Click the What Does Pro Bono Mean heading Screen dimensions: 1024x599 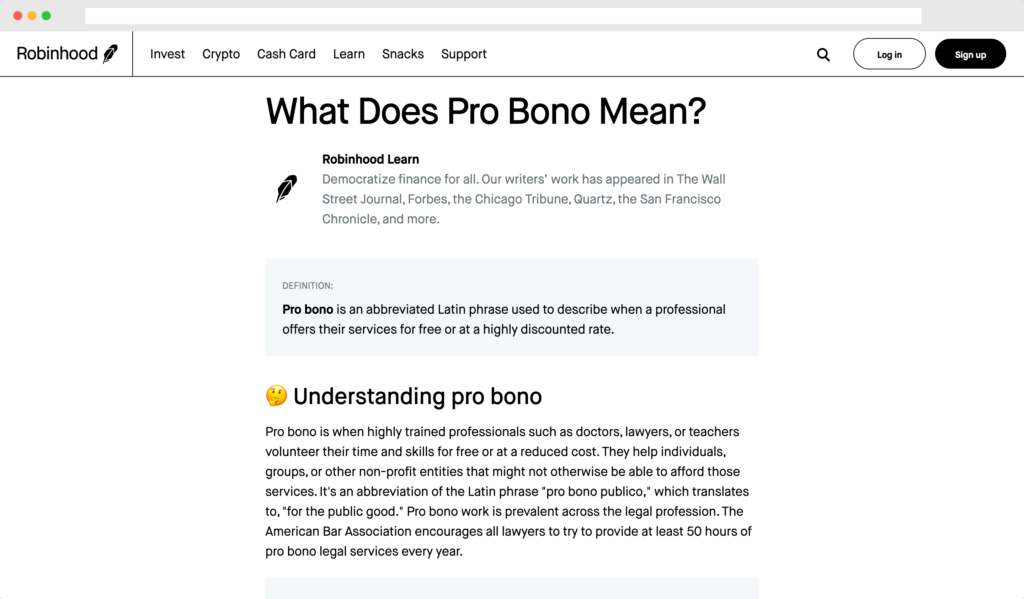[486, 111]
